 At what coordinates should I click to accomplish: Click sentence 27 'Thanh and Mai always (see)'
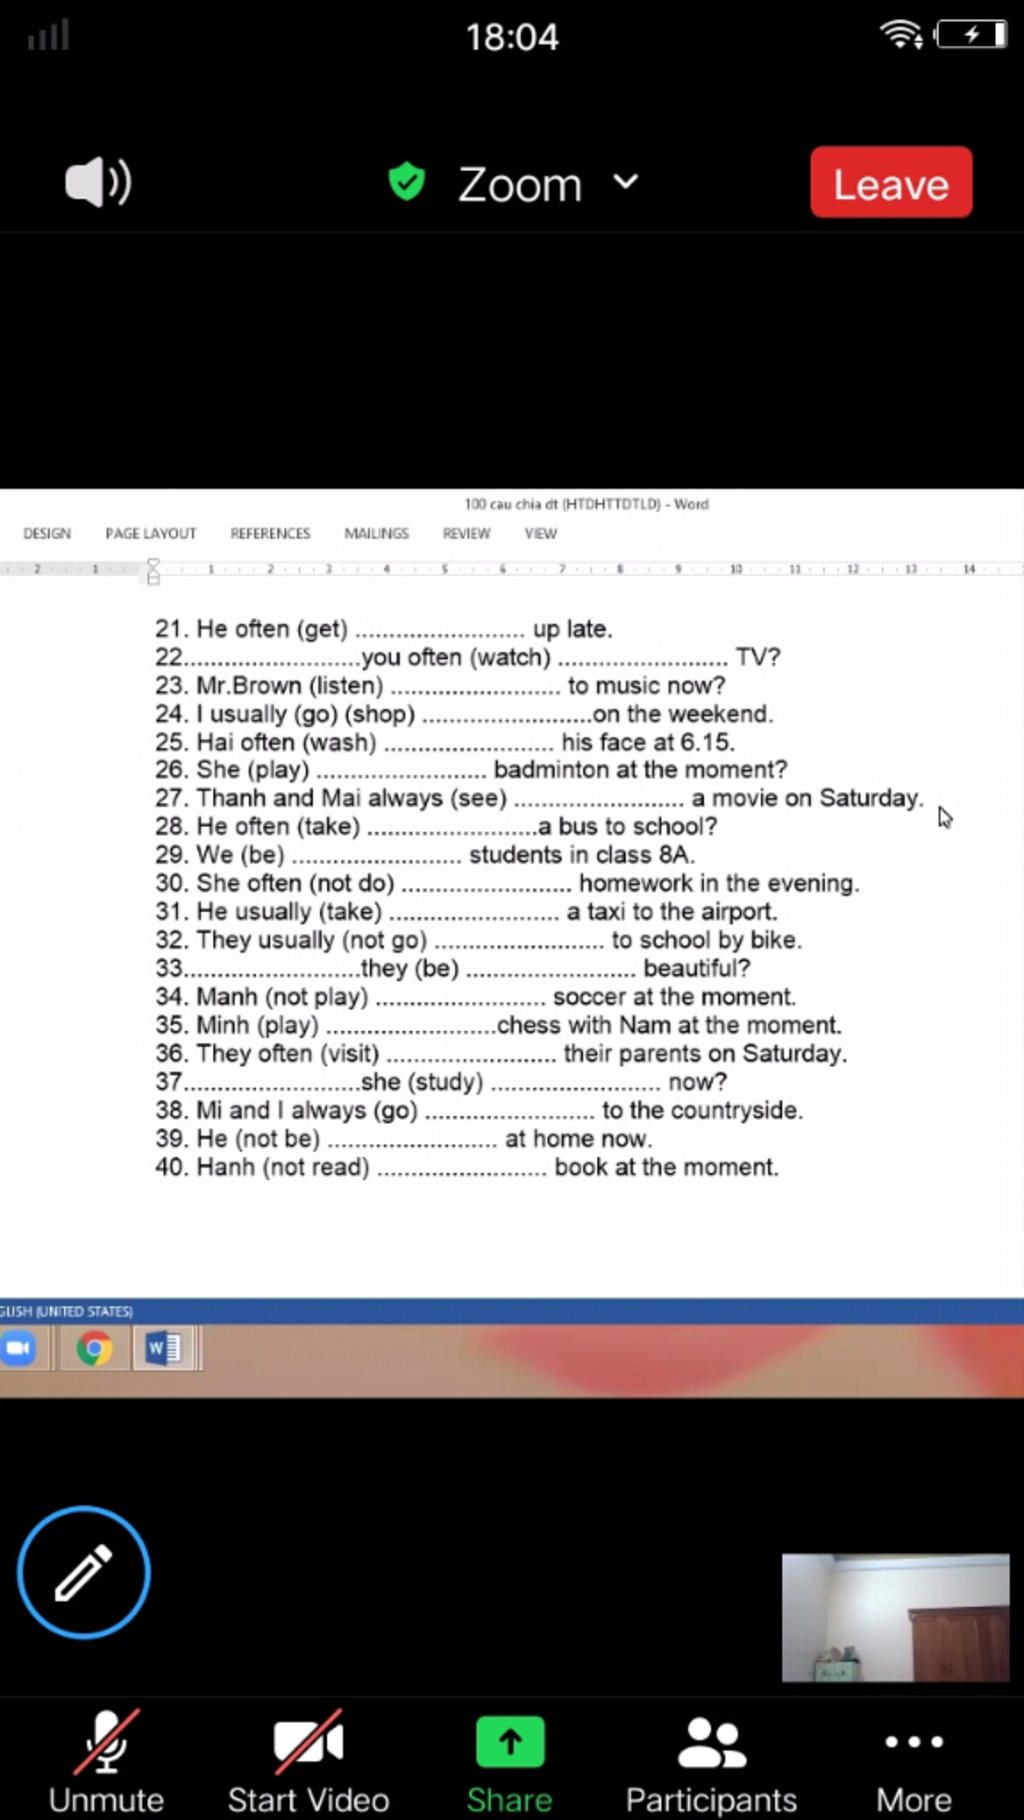tap(539, 798)
